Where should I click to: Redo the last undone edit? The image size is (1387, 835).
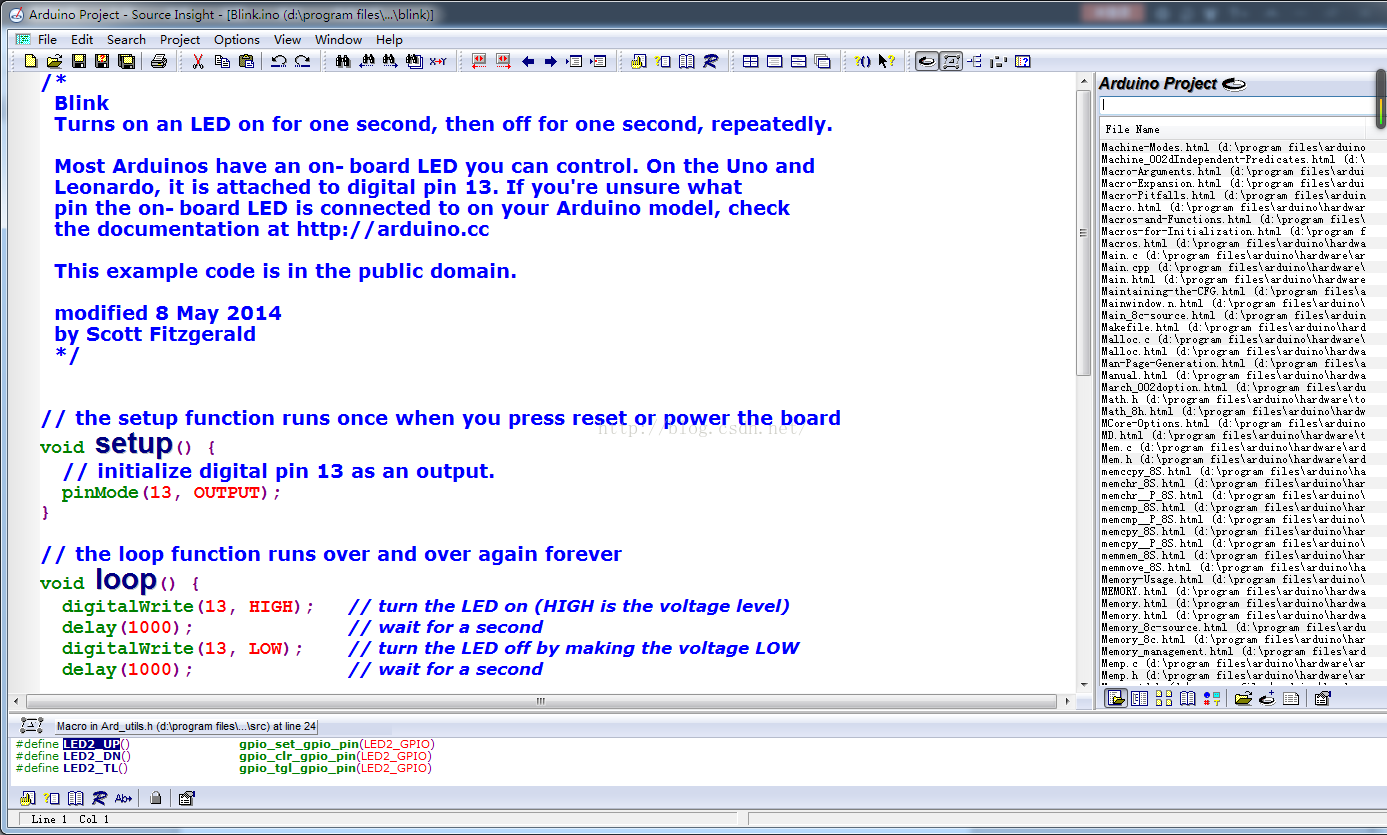click(302, 61)
